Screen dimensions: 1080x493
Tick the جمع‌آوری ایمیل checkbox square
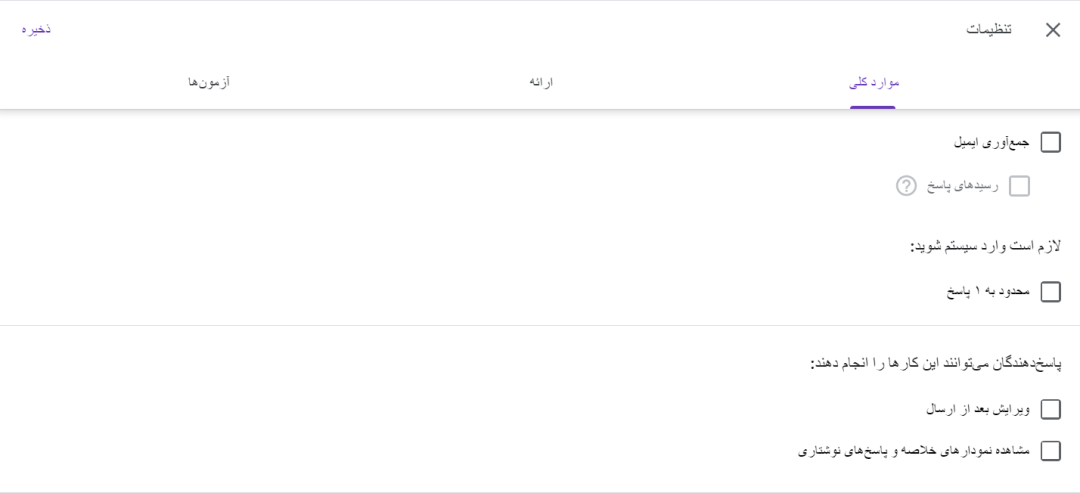pyautogui.click(x=1050, y=143)
